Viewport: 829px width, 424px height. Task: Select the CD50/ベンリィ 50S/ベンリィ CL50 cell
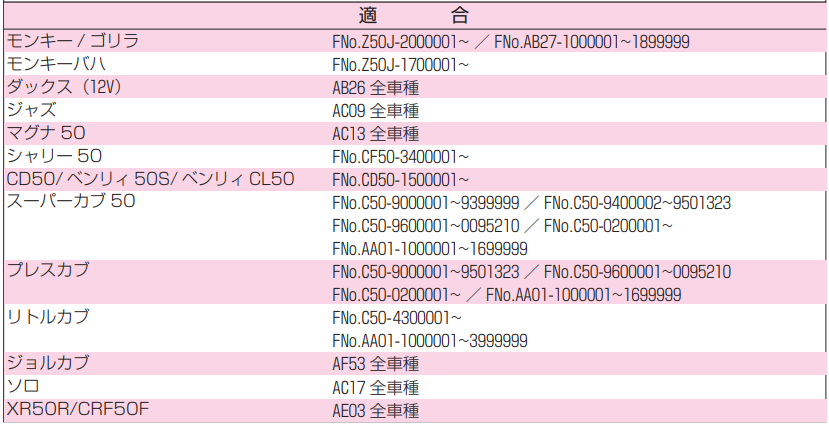[151, 179]
